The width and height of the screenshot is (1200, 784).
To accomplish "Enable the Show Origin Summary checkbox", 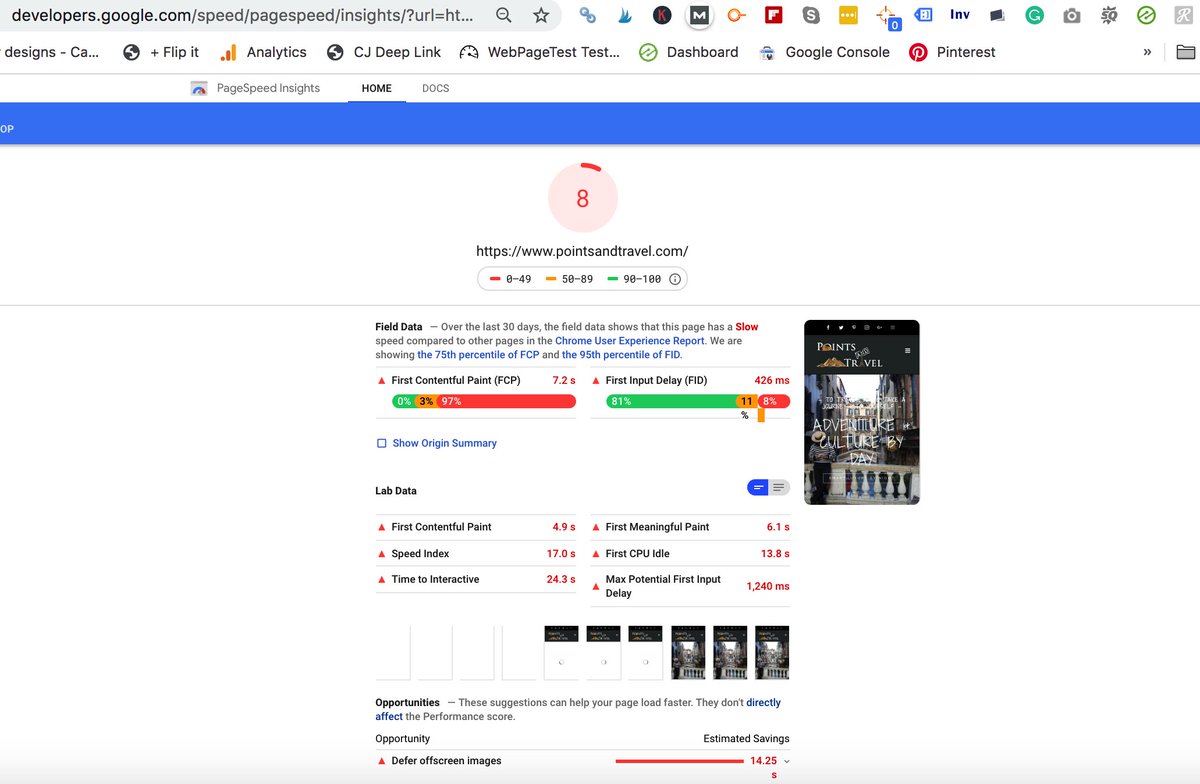I will (x=381, y=443).
